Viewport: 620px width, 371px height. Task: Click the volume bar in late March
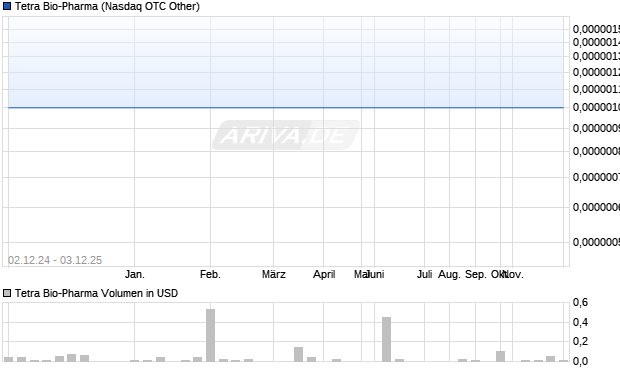tap(299, 354)
